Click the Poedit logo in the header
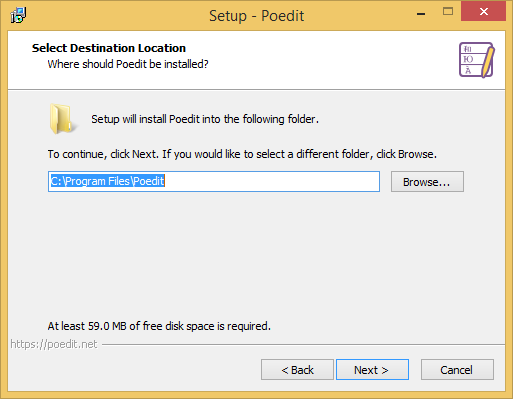The image size is (513, 399). click(x=477, y=60)
